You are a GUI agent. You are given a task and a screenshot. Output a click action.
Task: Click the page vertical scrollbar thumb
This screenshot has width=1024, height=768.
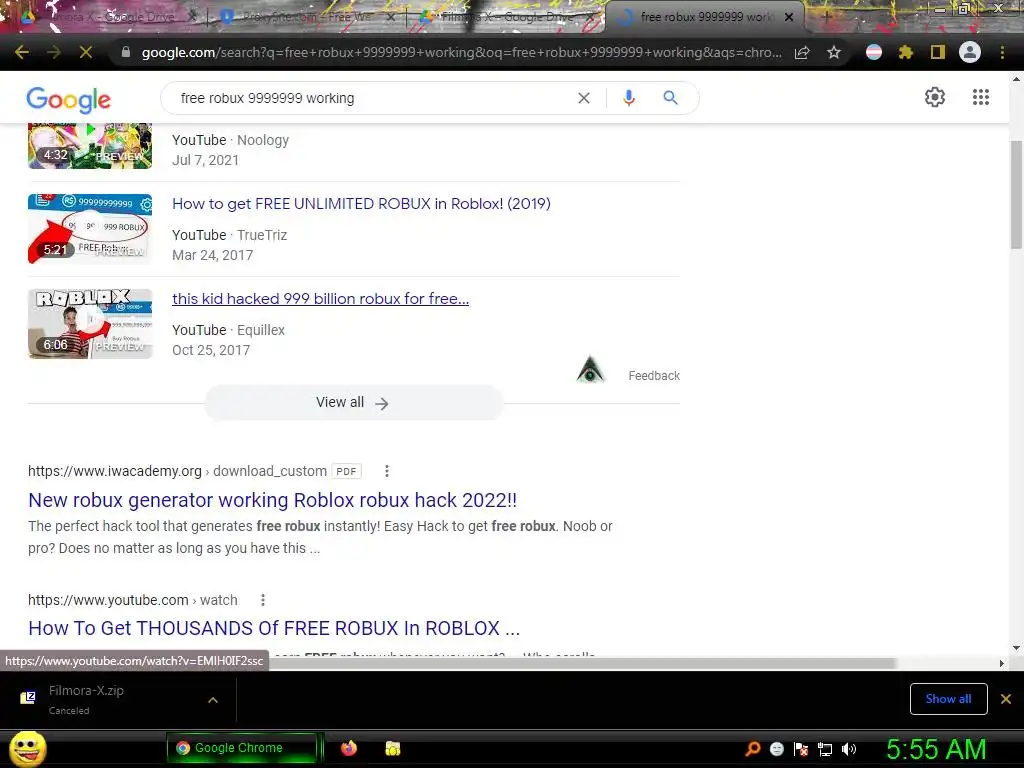pos(1016,195)
